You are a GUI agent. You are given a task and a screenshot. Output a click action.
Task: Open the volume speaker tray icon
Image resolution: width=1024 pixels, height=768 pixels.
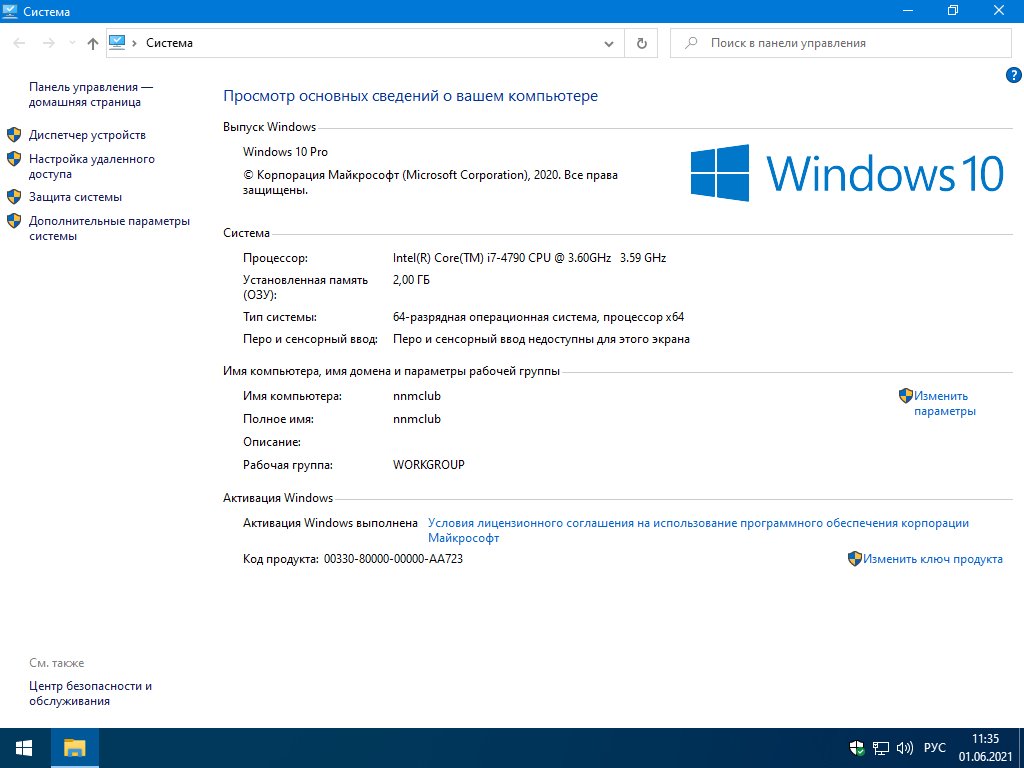coord(905,747)
